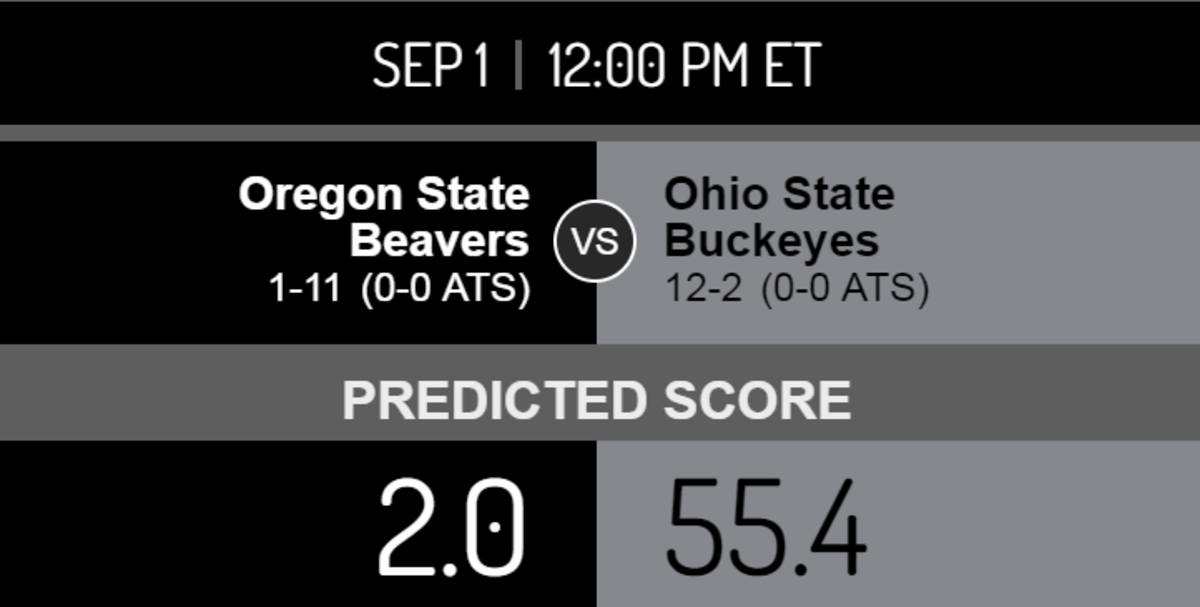Click the black predicted score box
This screenshot has height=607, width=1200.
(298, 523)
